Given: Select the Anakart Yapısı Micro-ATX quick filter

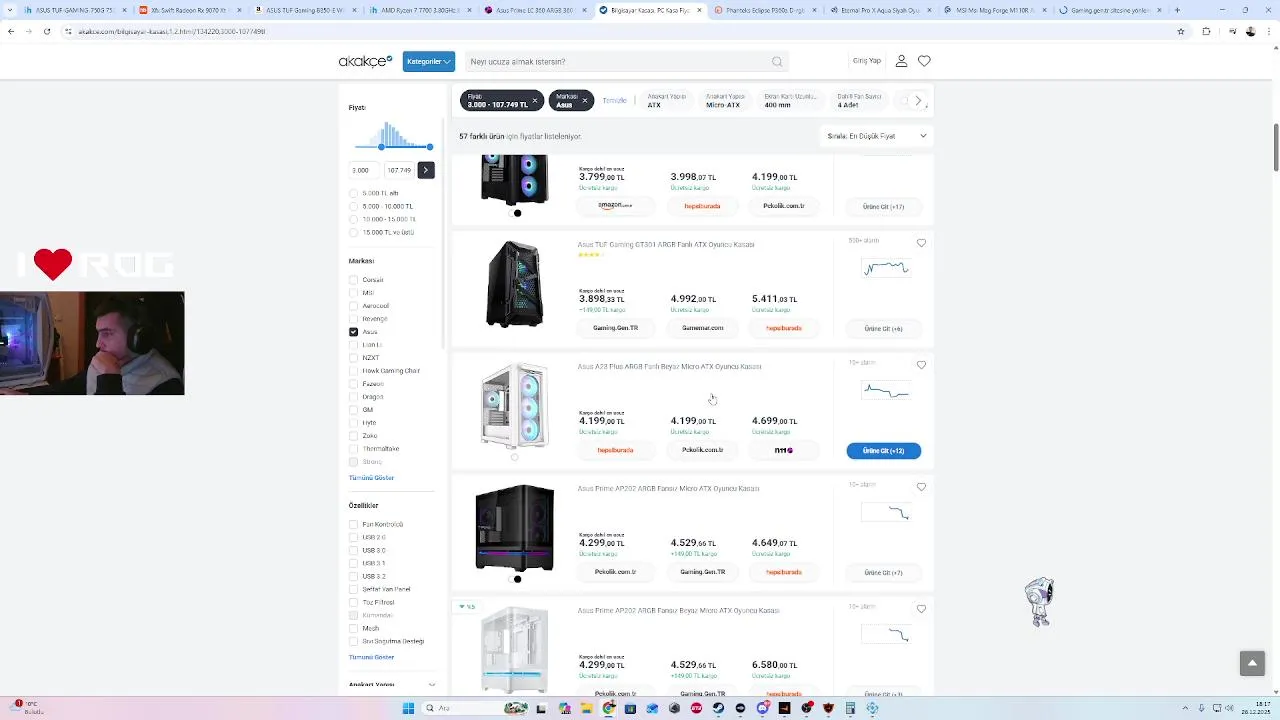Looking at the screenshot, I should [724, 101].
